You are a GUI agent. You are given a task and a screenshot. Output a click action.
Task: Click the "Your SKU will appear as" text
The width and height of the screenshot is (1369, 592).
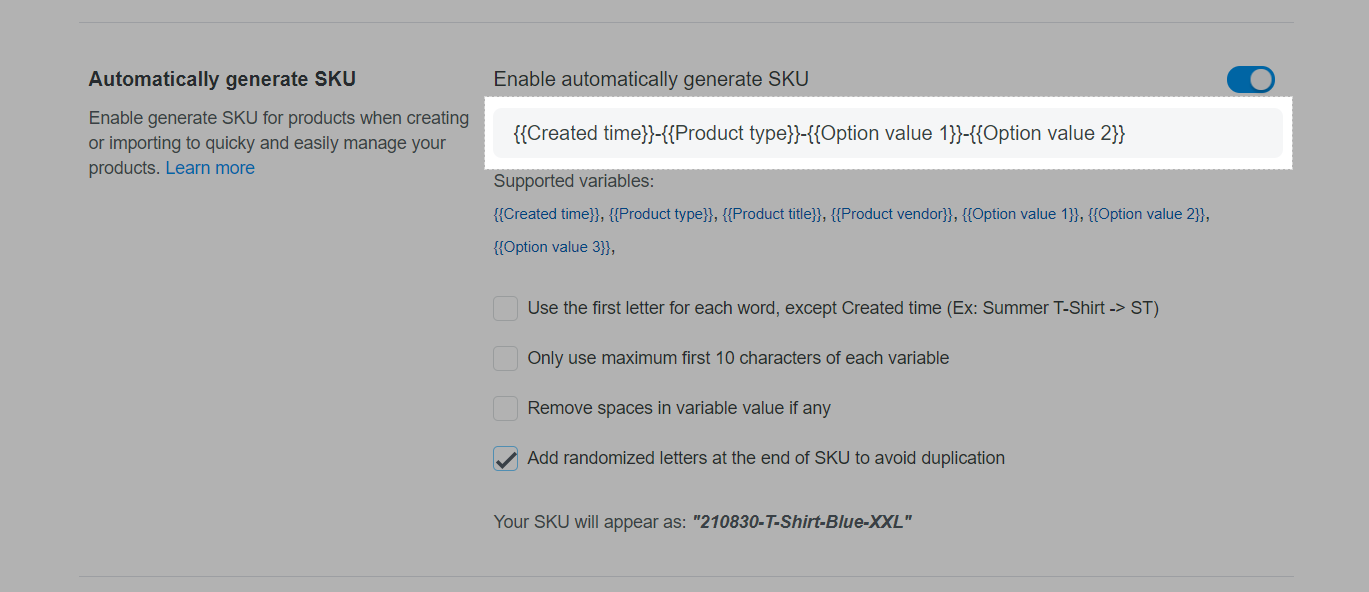click(x=590, y=522)
